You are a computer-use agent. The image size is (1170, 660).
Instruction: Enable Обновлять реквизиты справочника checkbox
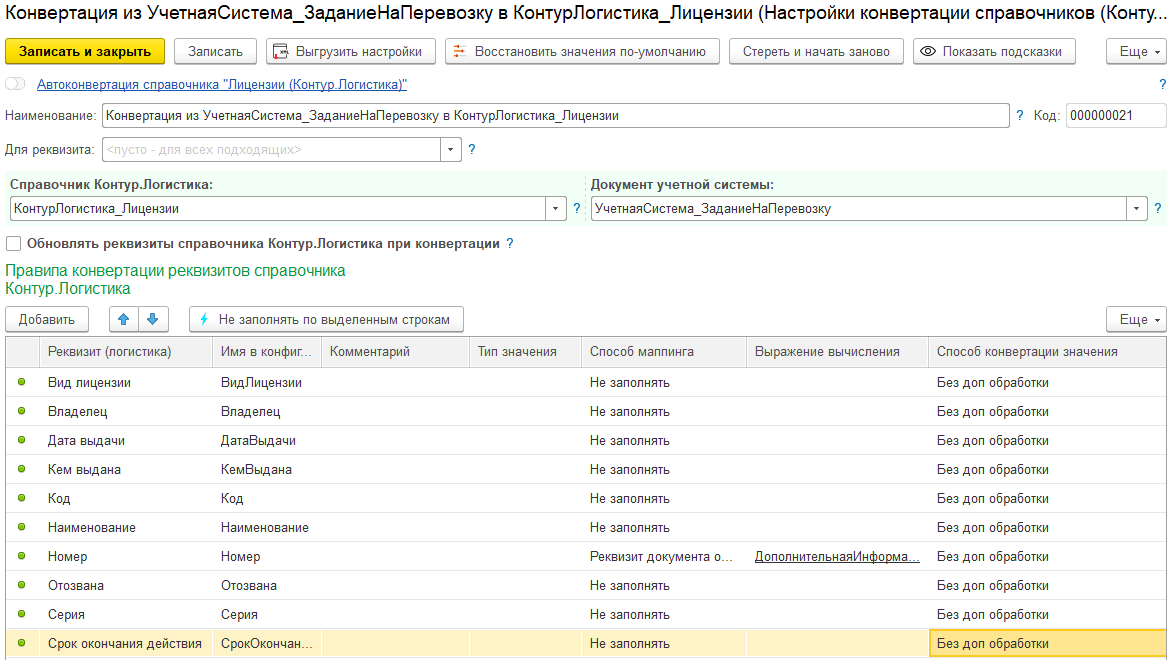(13, 243)
